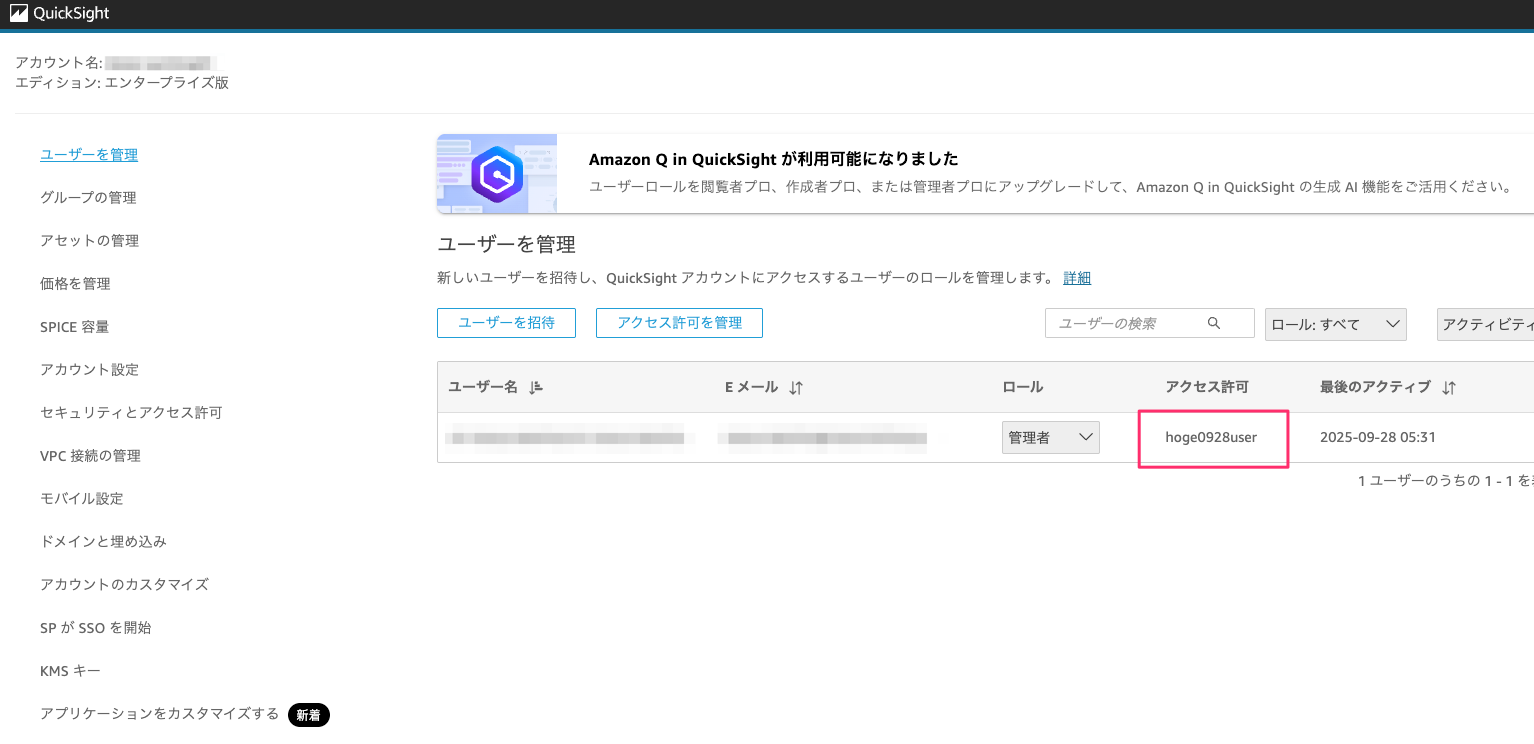Open グループの管理 in sidebar
Screen dimensions: 1534x744
tap(88, 197)
